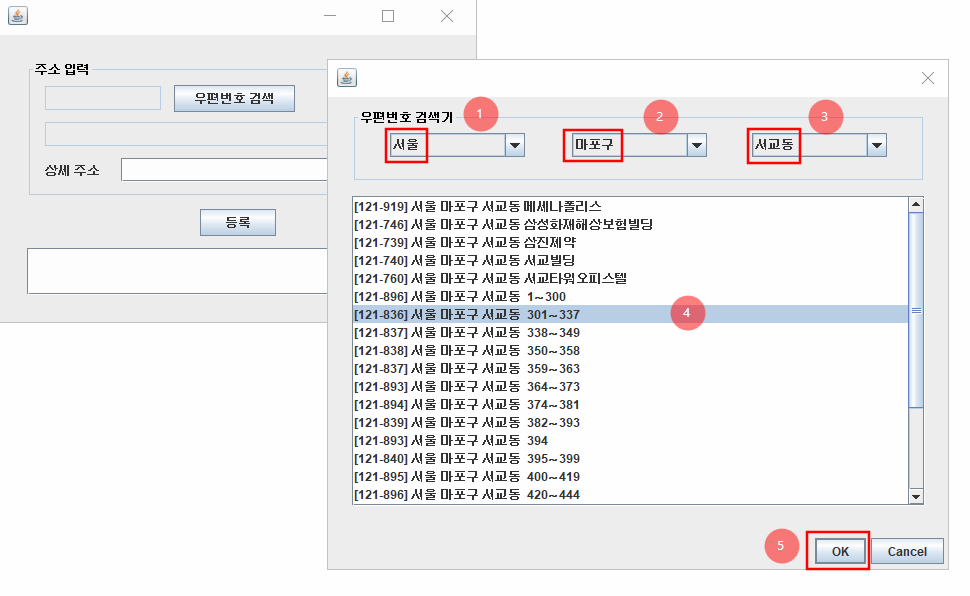The width and height of the screenshot is (970, 596).
Task: Click the 상세 주소 text field
Action: 224,170
